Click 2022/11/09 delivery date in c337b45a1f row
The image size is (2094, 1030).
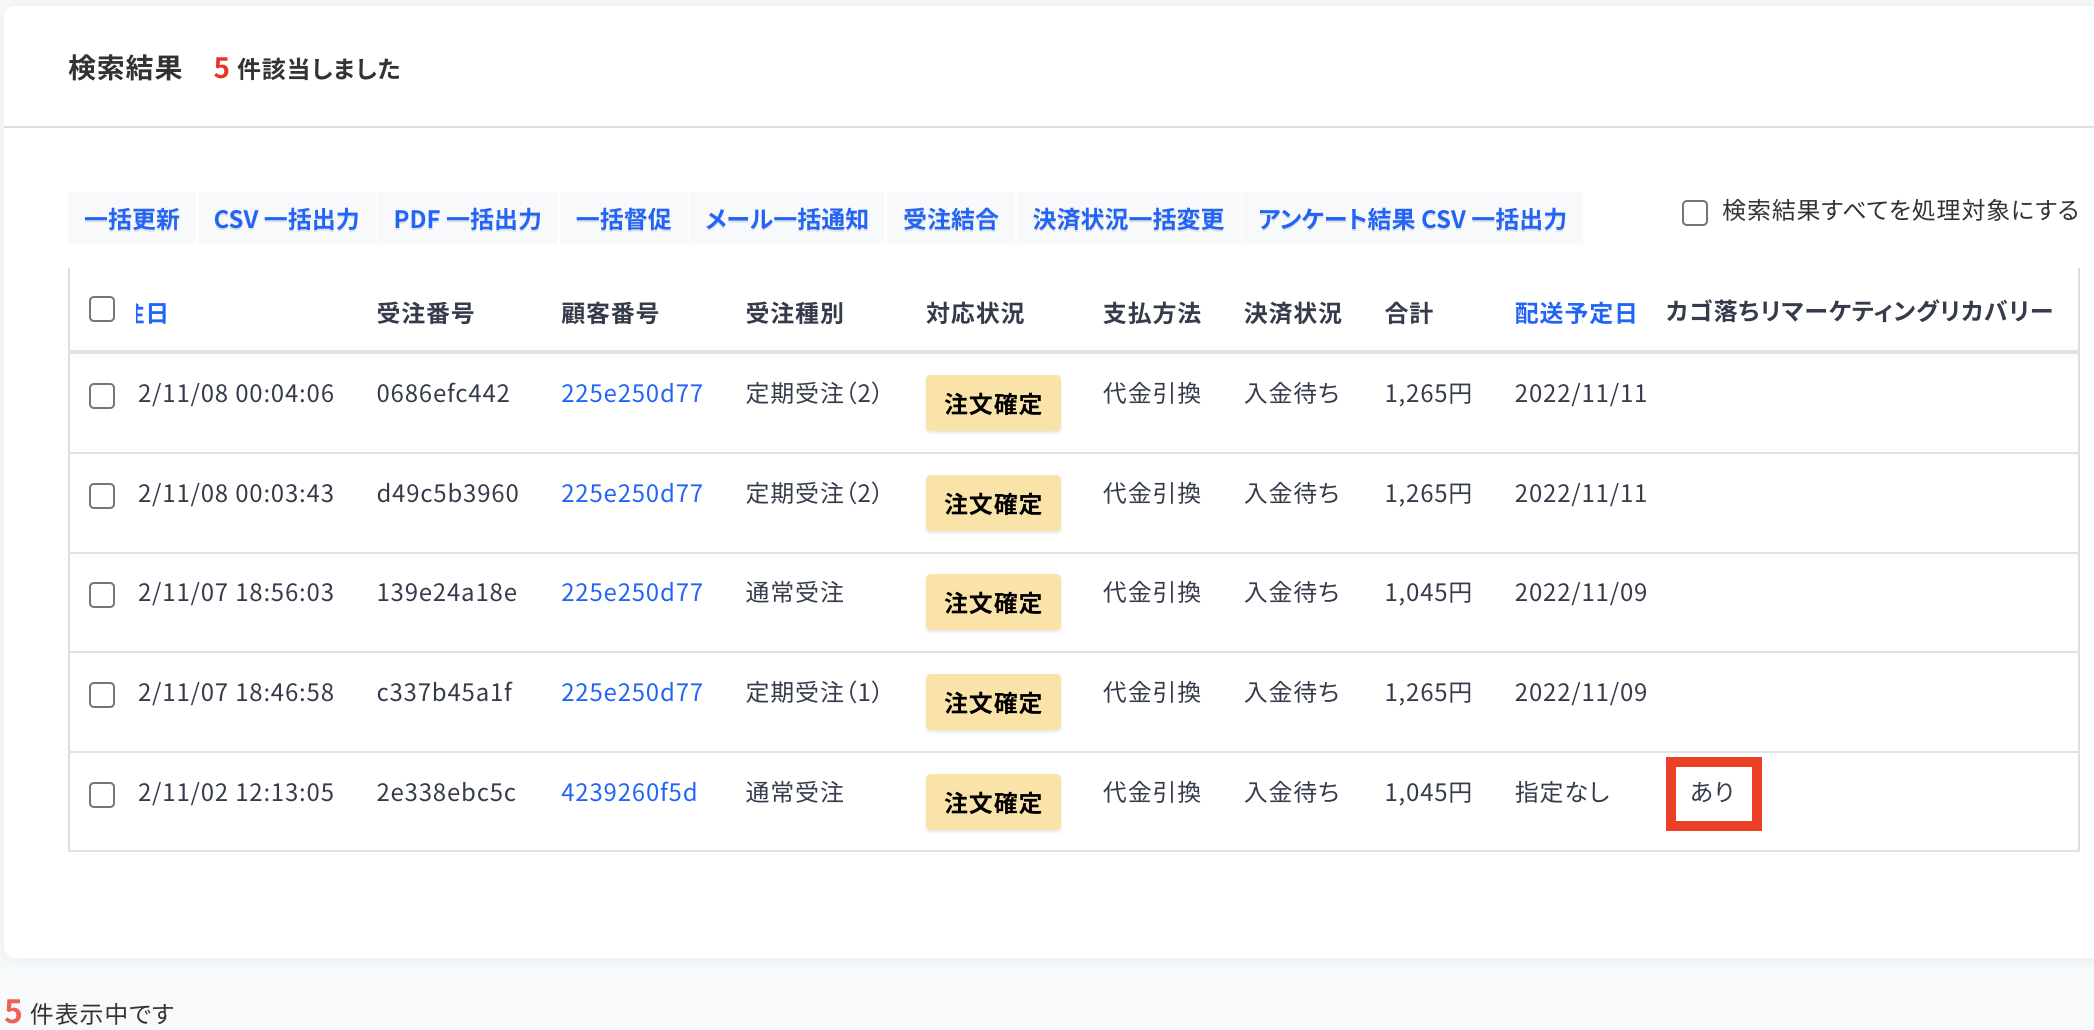tap(1580, 692)
